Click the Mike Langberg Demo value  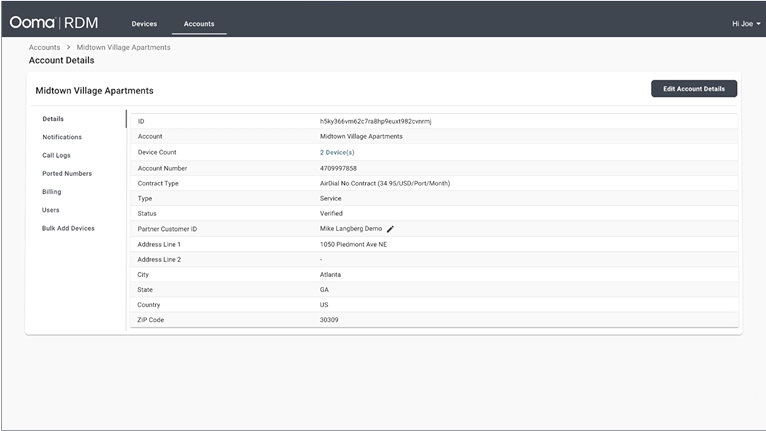pyautogui.click(x=351, y=229)
